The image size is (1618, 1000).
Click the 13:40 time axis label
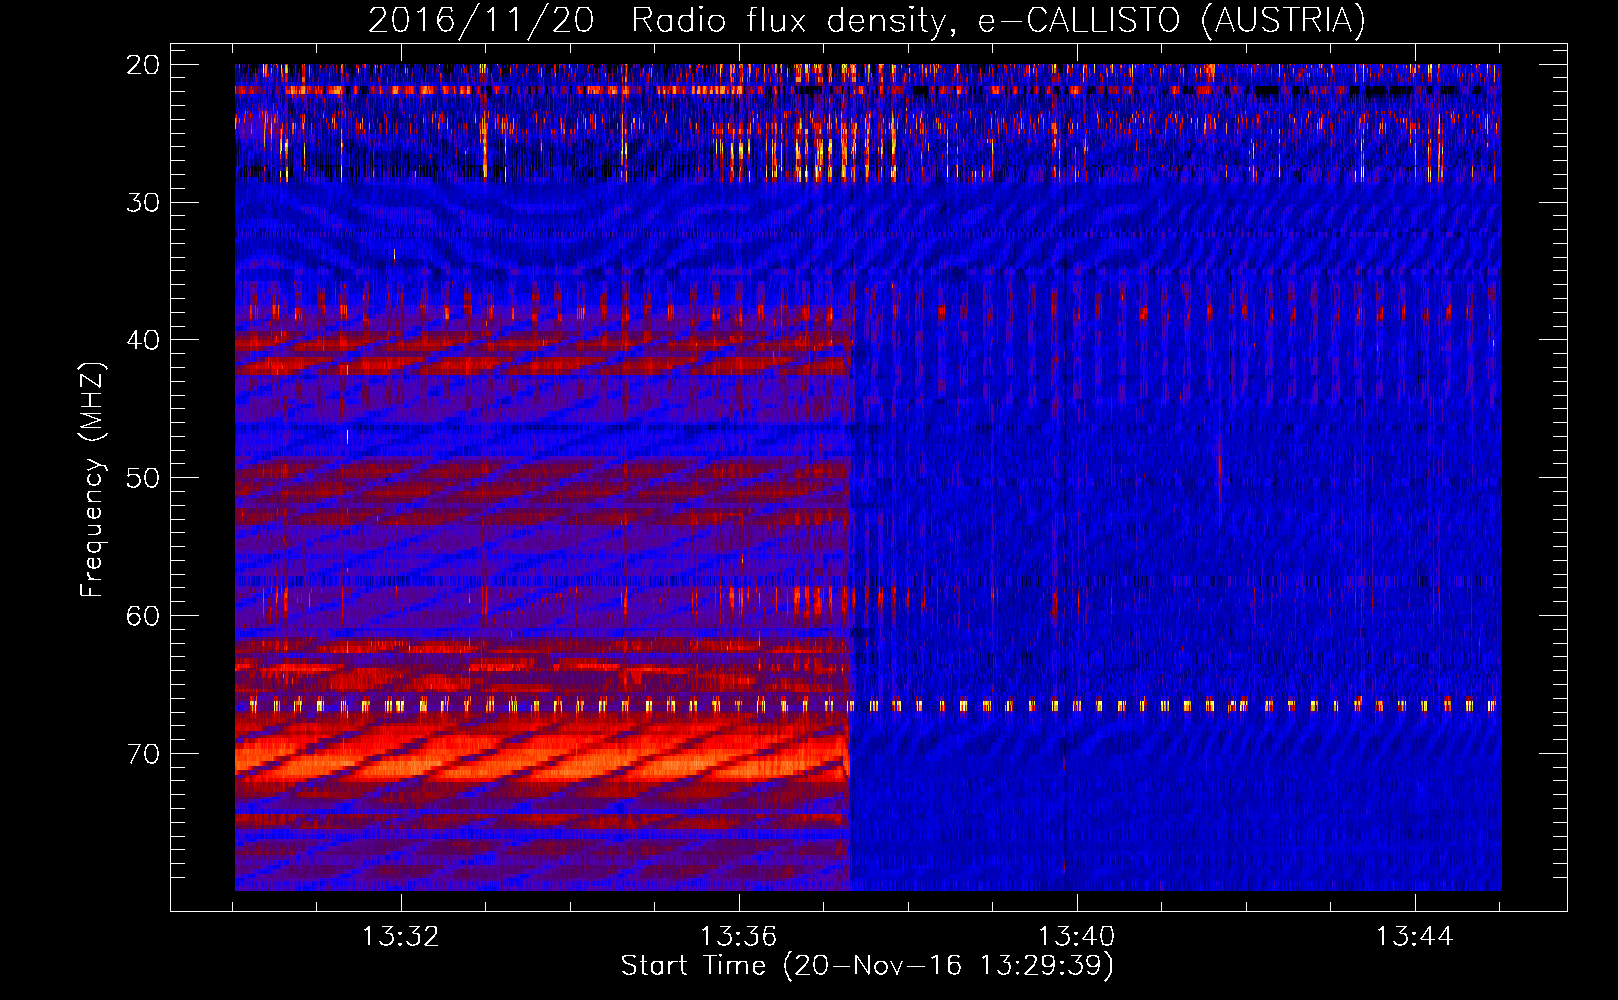1077,937
